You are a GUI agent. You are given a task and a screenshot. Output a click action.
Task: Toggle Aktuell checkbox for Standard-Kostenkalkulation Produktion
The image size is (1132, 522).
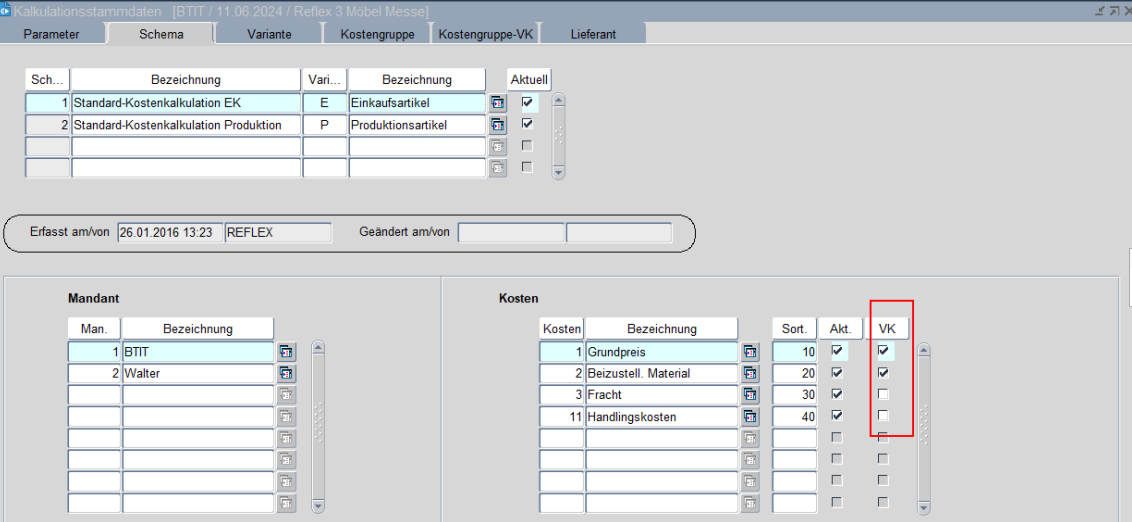[x=527, y=124]
